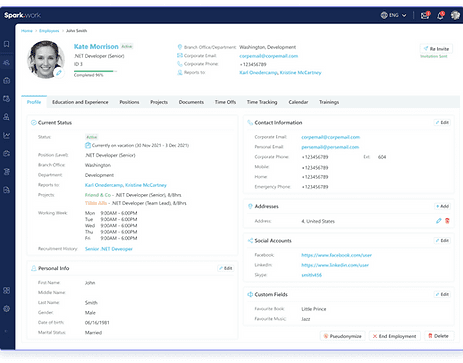
Task: Switch to the Education and Experience tab
Action: point(80,102)
